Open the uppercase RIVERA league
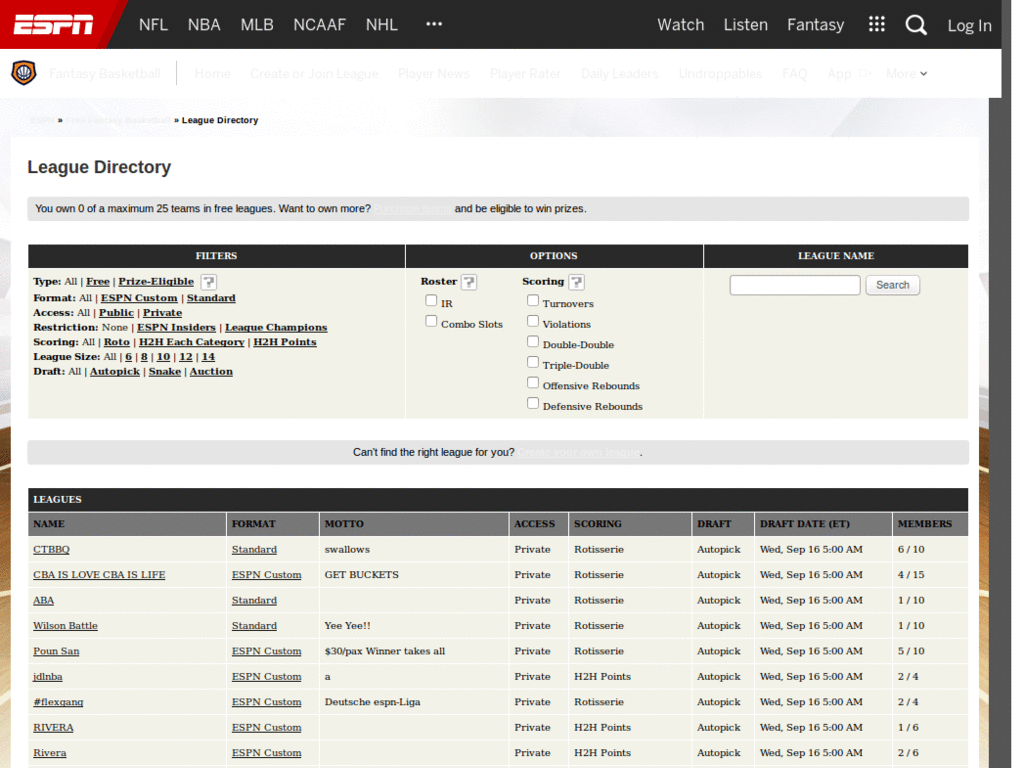The image size is (1024, 768). (54, 728)
